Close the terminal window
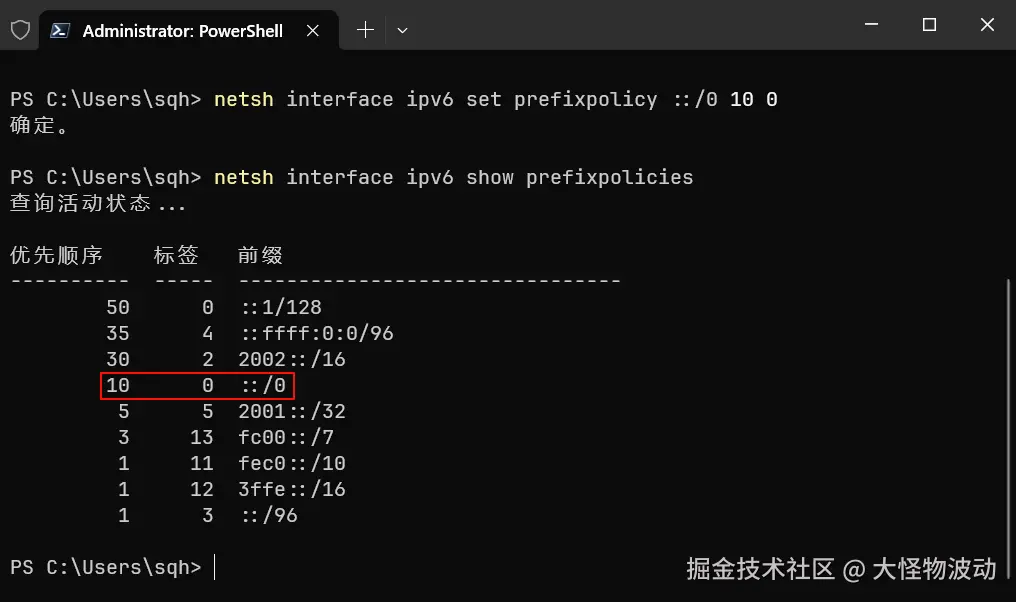Image resolution: width=1016 pixels, height=602 pixels. point(987,25)
